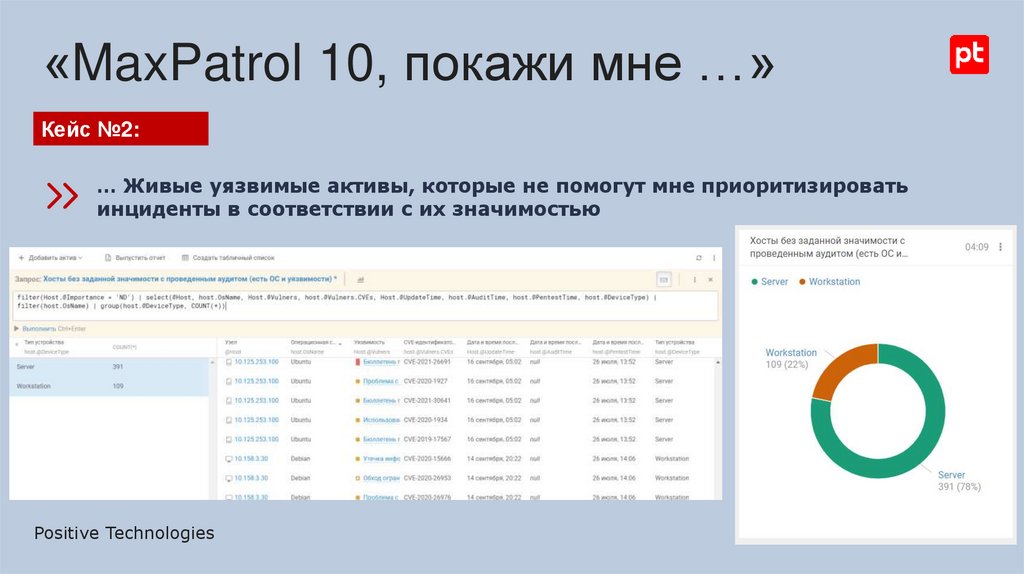Open host 10.125.253.100 in CVE-2020-1927 row
This screenshot has height=574, width=1024.
pyautogui.click(x=256, y=381)
